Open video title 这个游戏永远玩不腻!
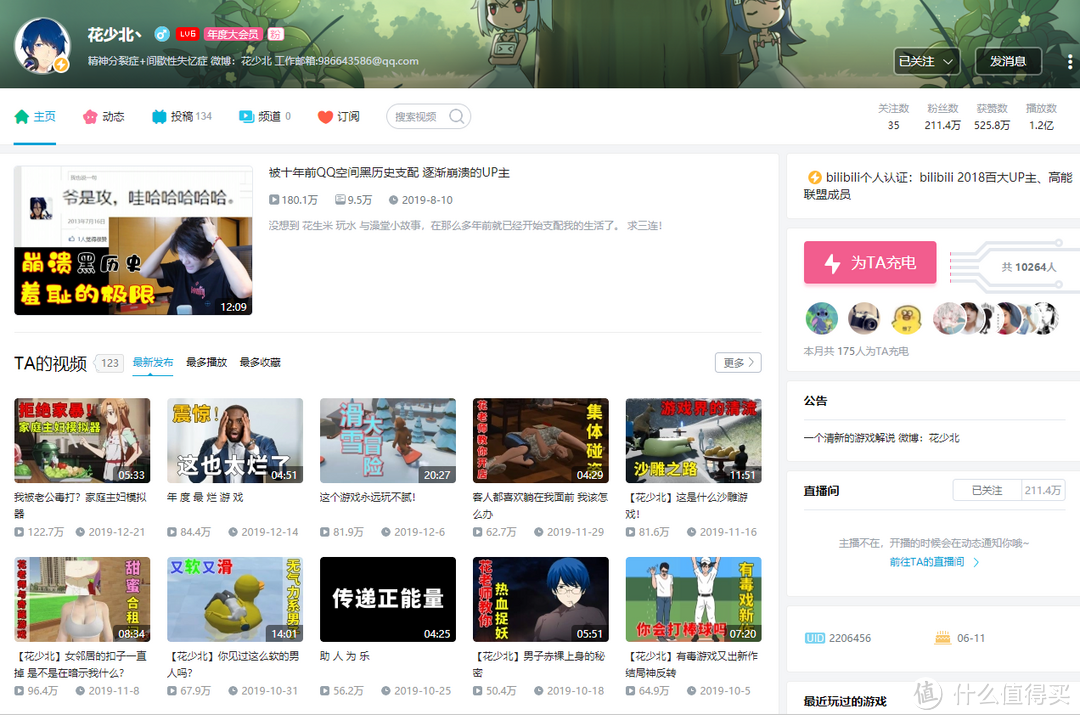1080x720 pixels. pos(368,497)
